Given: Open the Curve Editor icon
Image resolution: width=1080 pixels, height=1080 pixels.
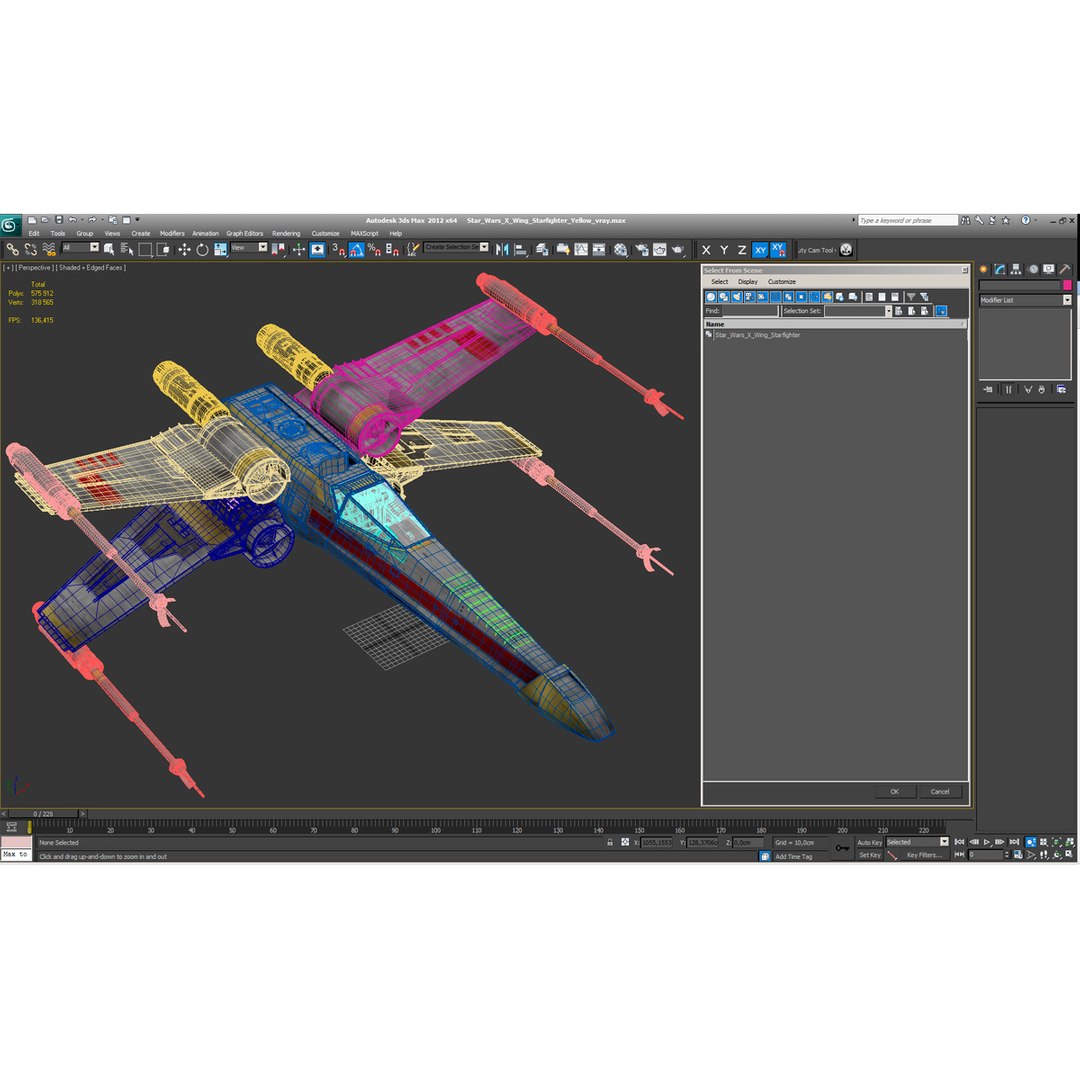Looking at the screenshot, I should pyautogui.click(x=581, y=249).
